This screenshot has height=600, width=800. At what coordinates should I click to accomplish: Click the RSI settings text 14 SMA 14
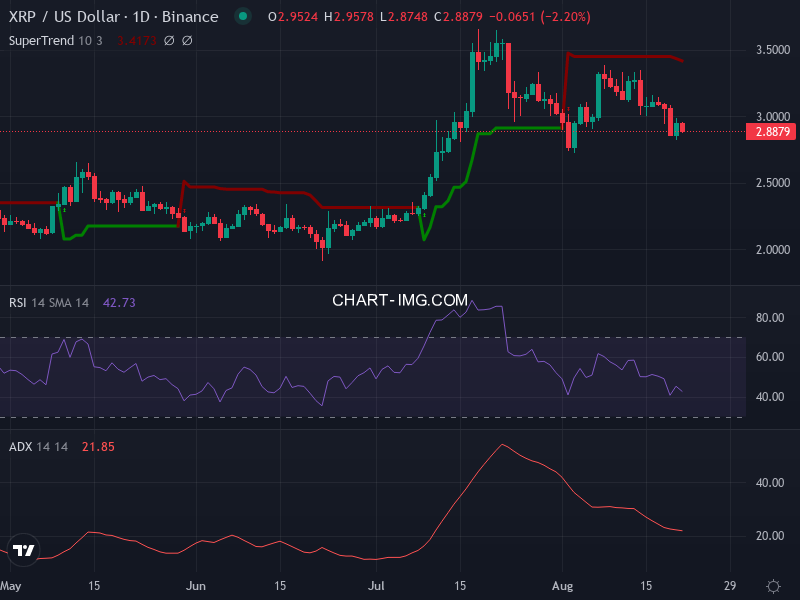(60, 303)
